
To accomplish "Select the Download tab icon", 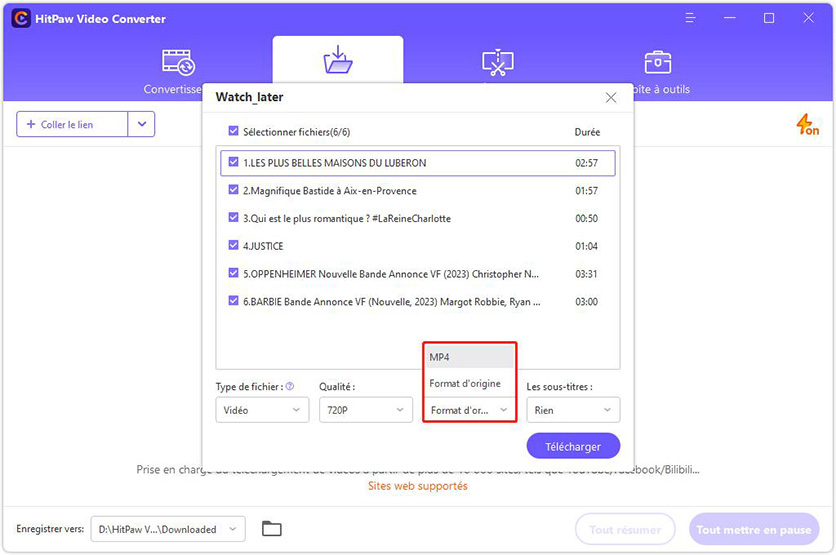I will pyautogui.click(x=337, y=60).
